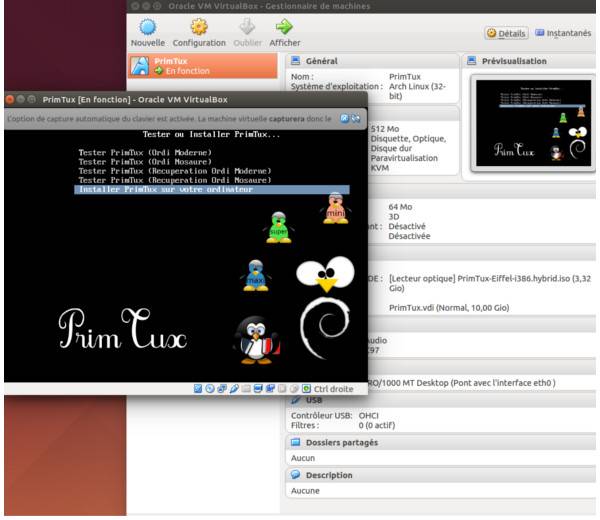Viewport: 600px width, 520px height.
Task: Click the 'Contrôleur USB: OHCI' value
Action: (x=368, y=416)
